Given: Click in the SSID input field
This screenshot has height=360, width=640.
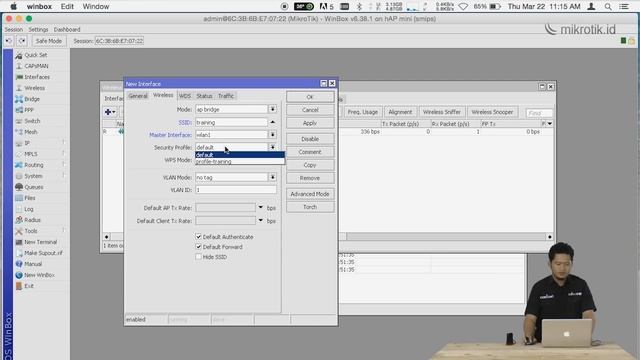Looking at the screenshot, I should pos(231,122).
